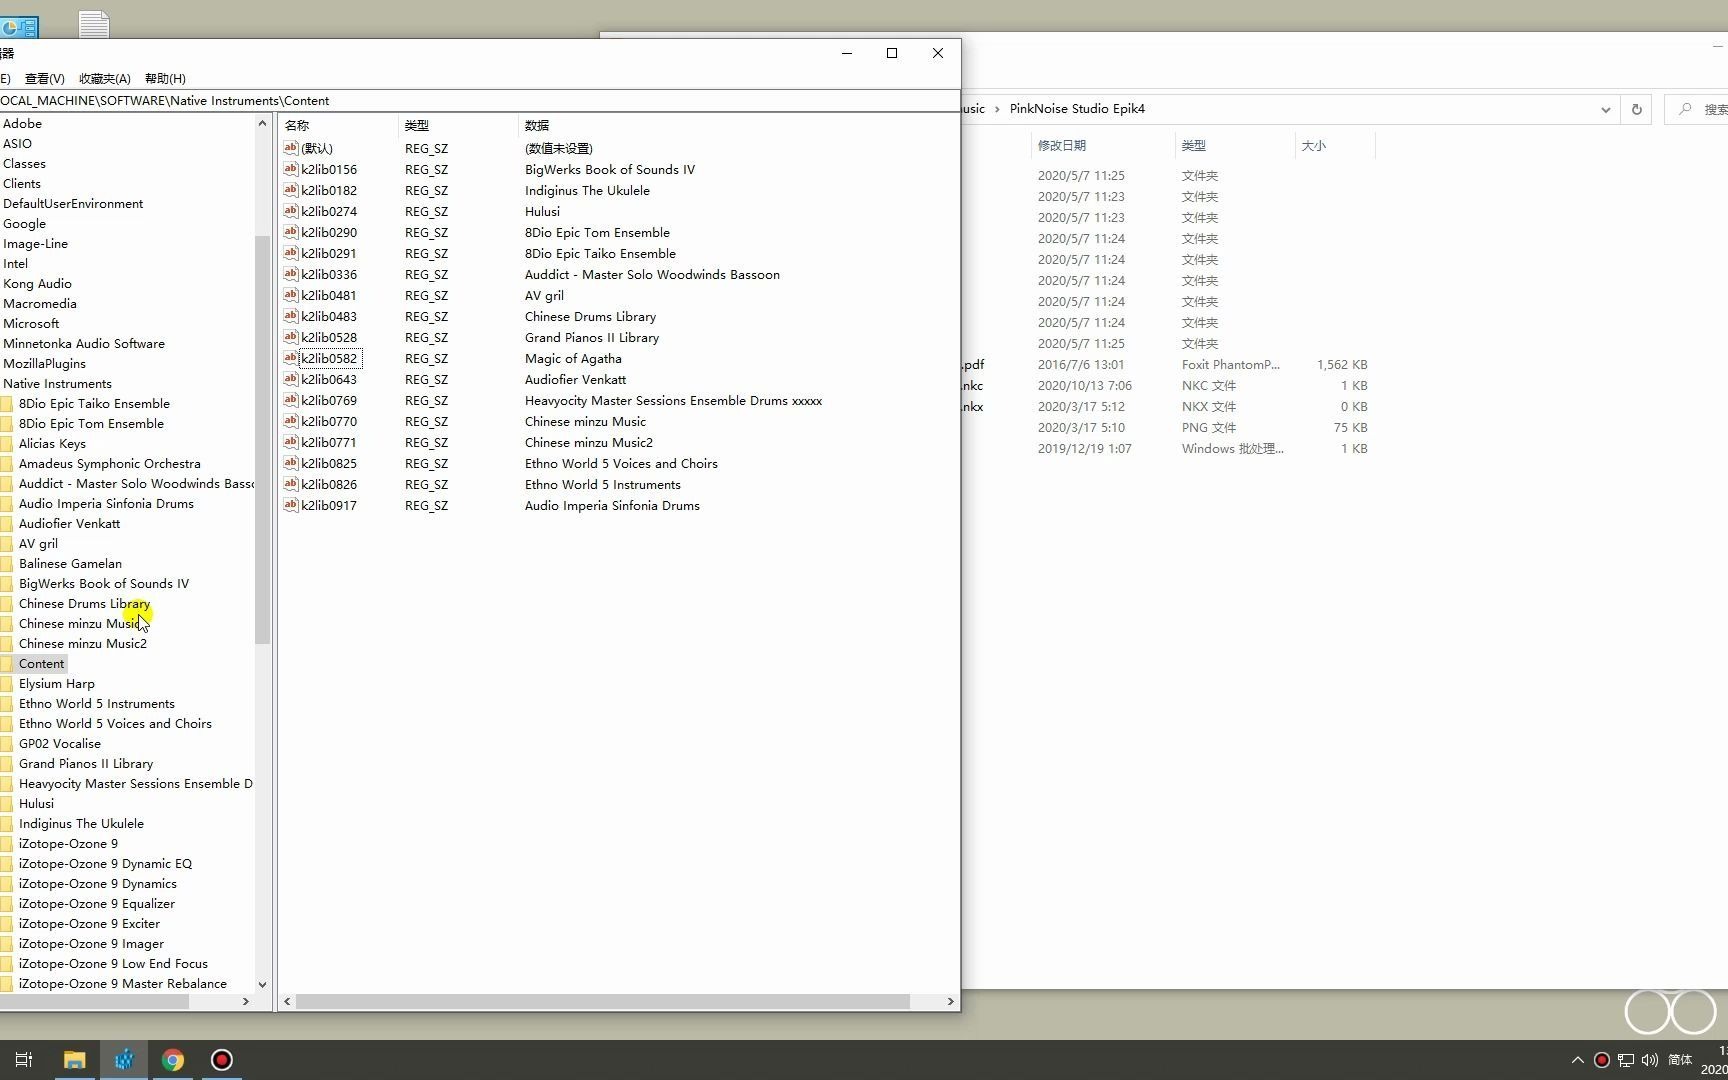The height and width of the screenshot is (1080, 1728).
Task: Refresh the Explorer window address bar
Action: click(x=1637, y=109)
